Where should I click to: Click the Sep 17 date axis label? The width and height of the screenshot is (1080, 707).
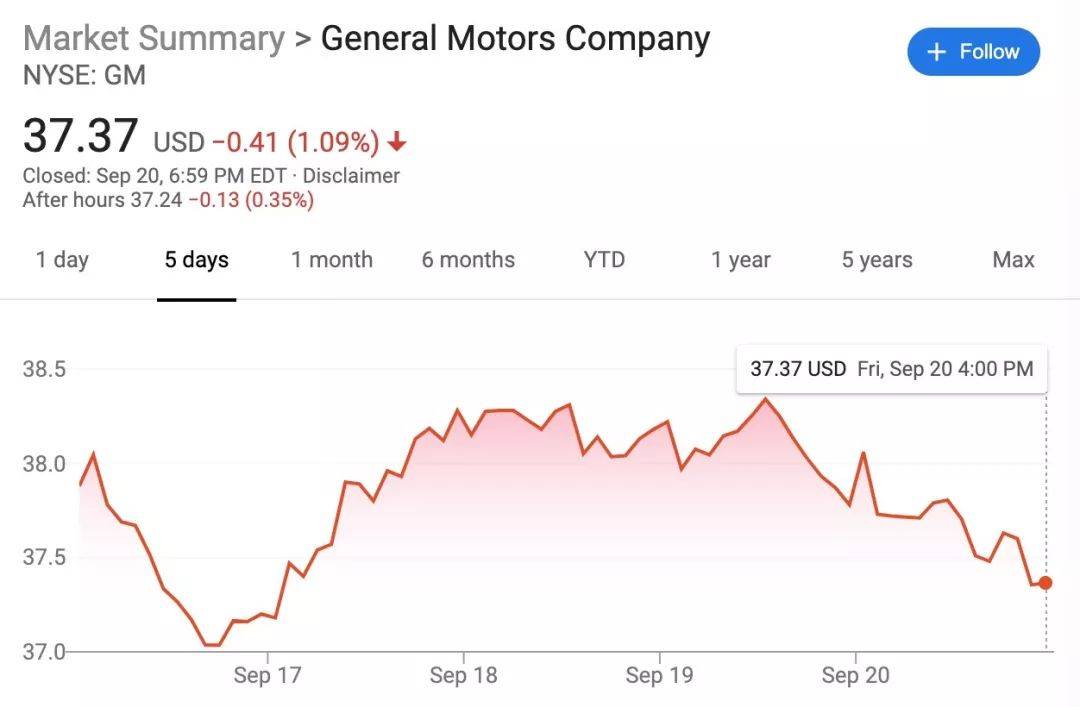pyautogui.click(x=267, y=676)
